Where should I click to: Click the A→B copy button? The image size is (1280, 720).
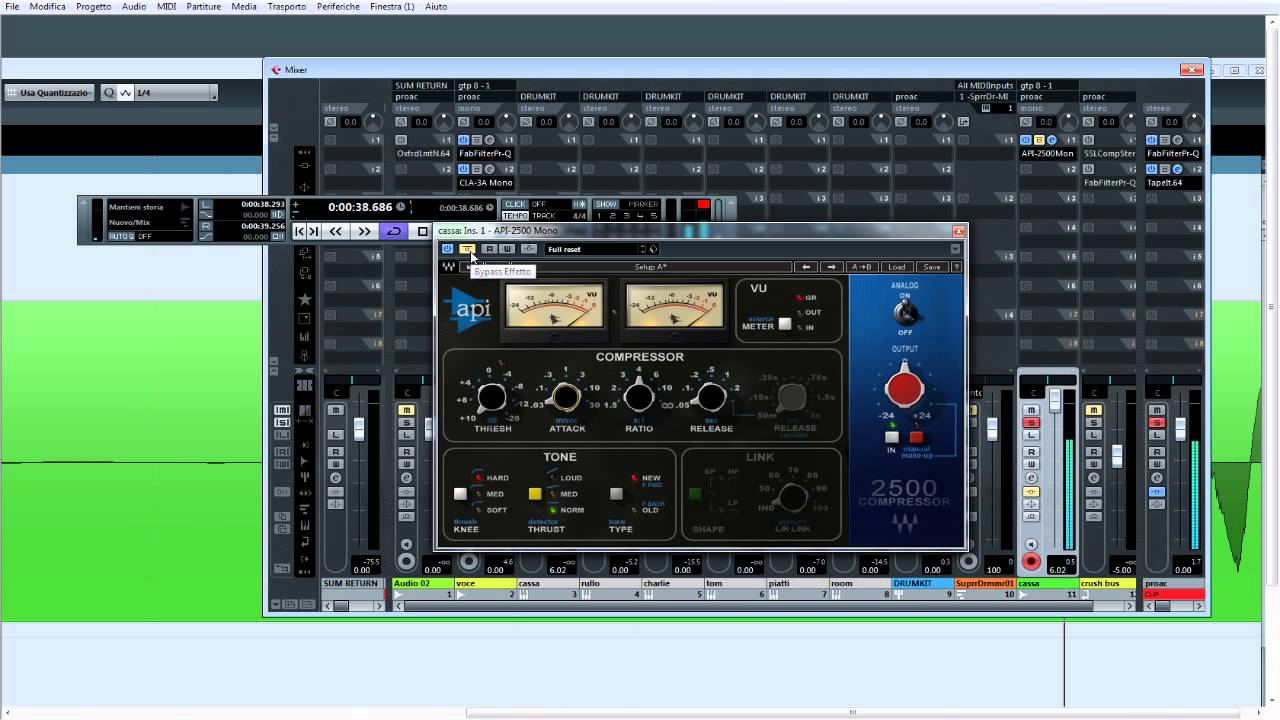pos(861,267)
